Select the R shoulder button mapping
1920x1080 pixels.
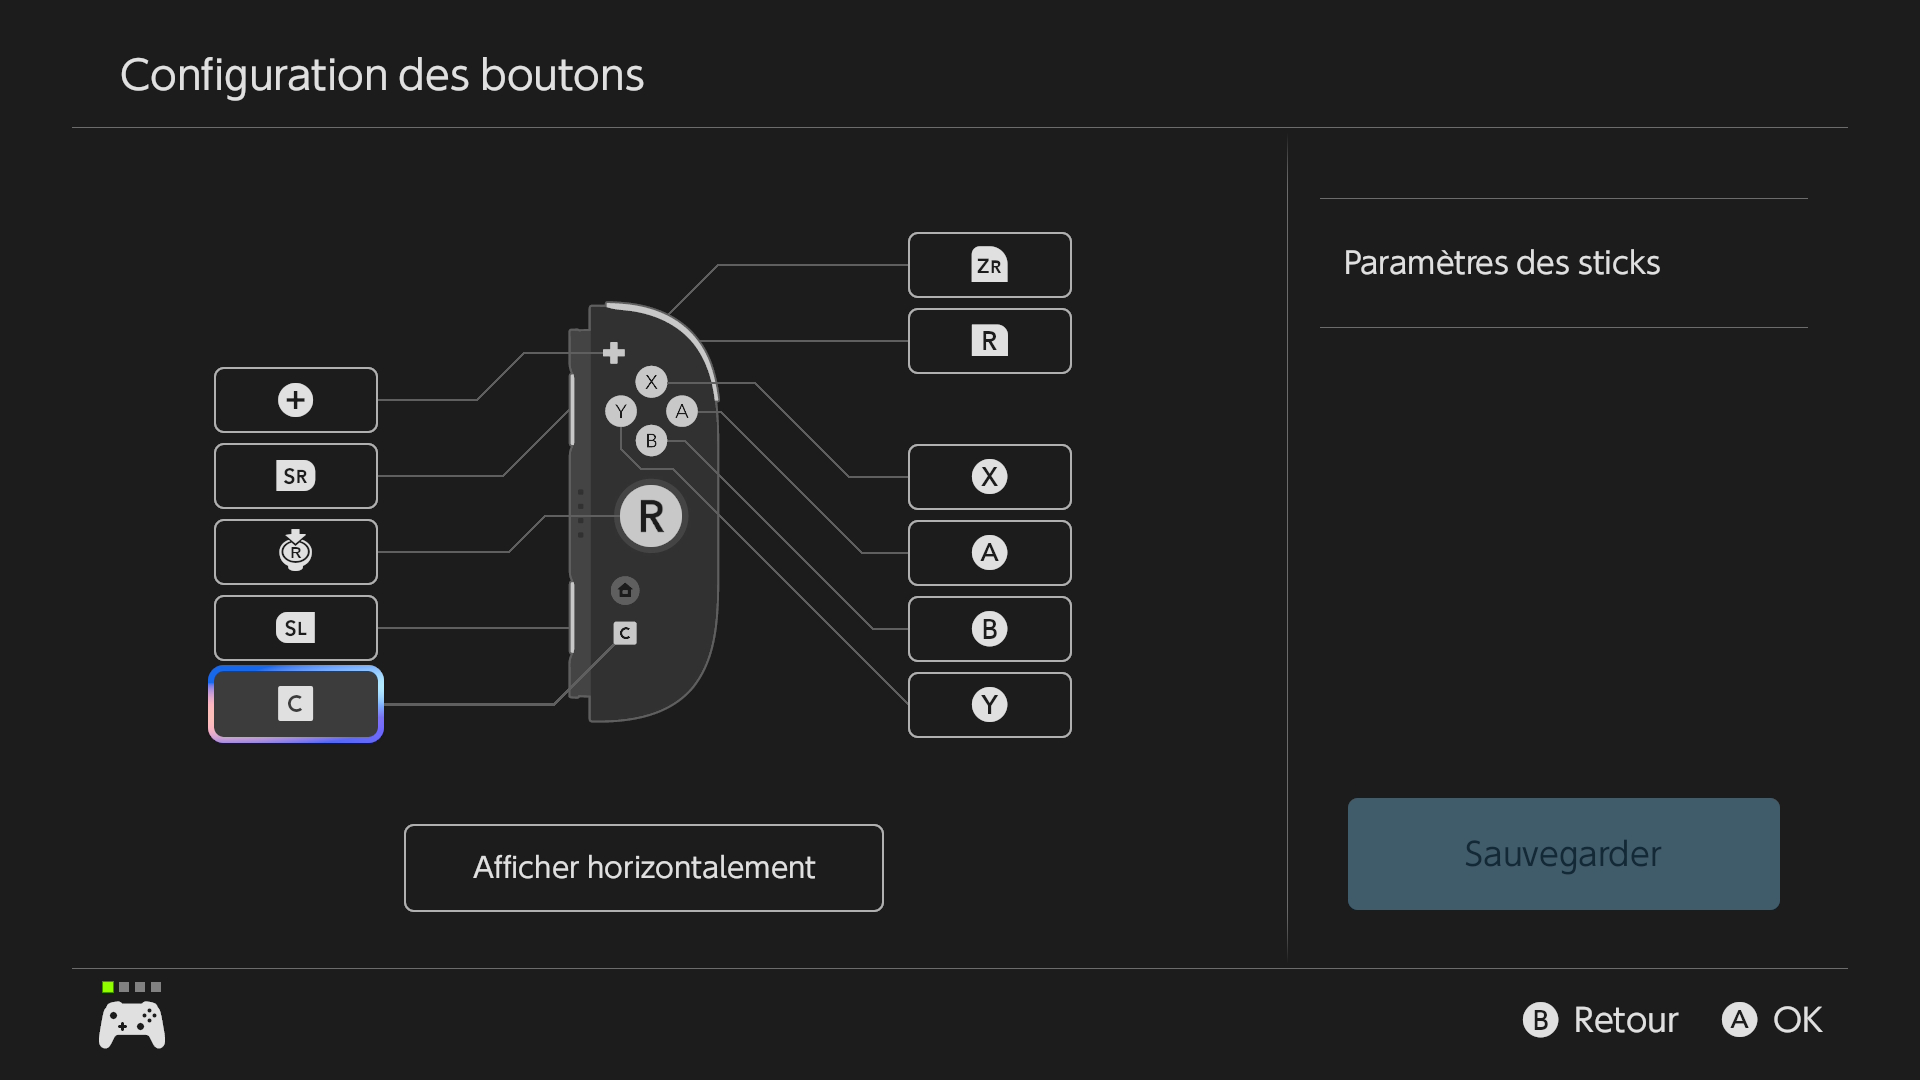coord(989,341)
